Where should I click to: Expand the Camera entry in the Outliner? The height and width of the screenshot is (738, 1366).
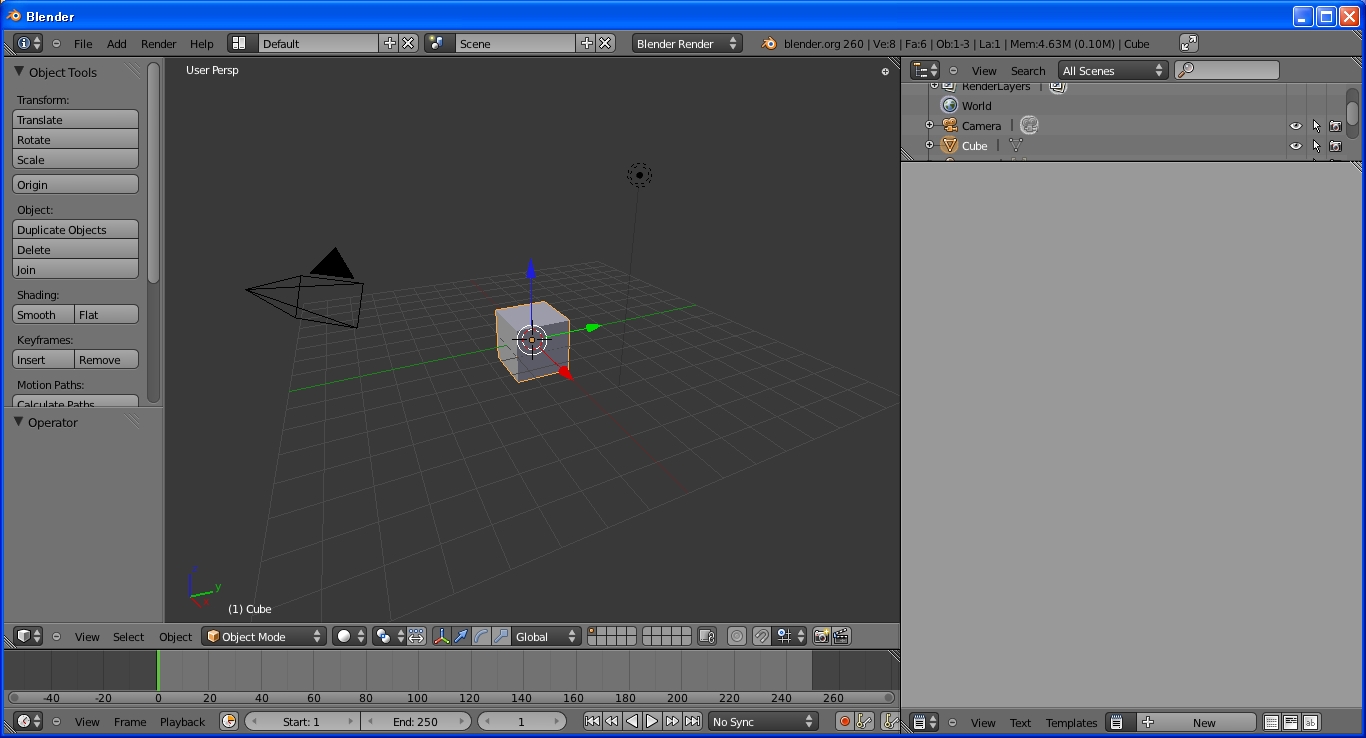tap(930, 125)
